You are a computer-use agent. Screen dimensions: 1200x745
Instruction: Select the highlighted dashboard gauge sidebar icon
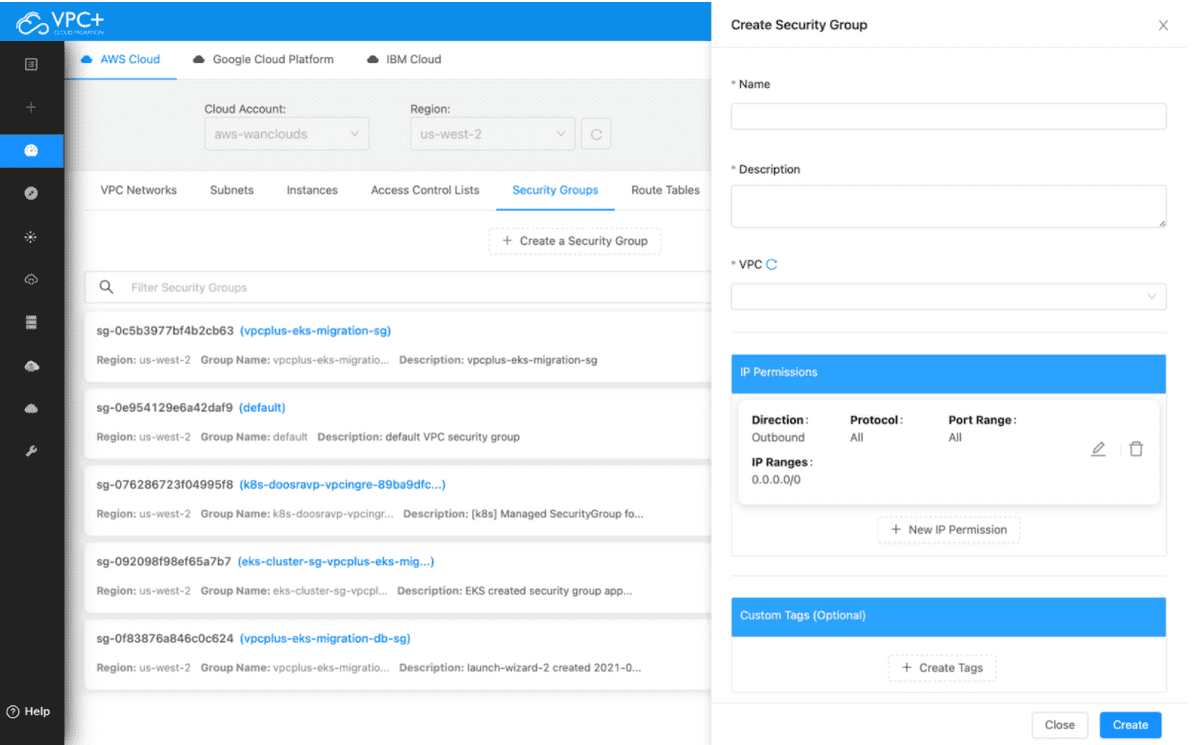(31, 150)
